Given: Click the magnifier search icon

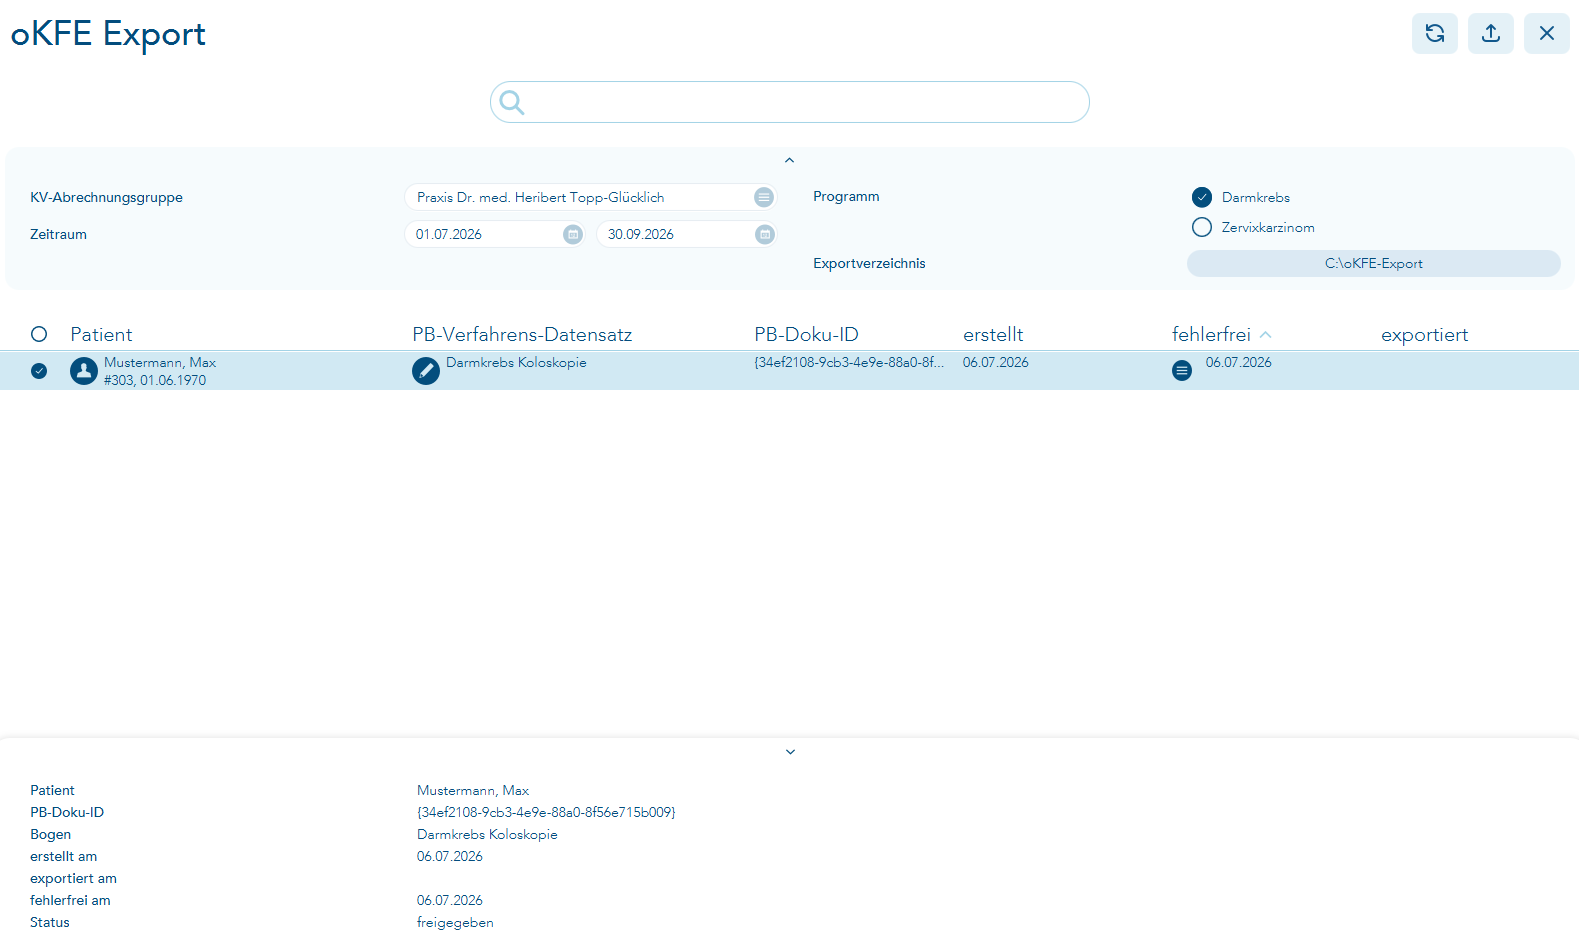Looking at the screenshot, I should coord(512,102).
